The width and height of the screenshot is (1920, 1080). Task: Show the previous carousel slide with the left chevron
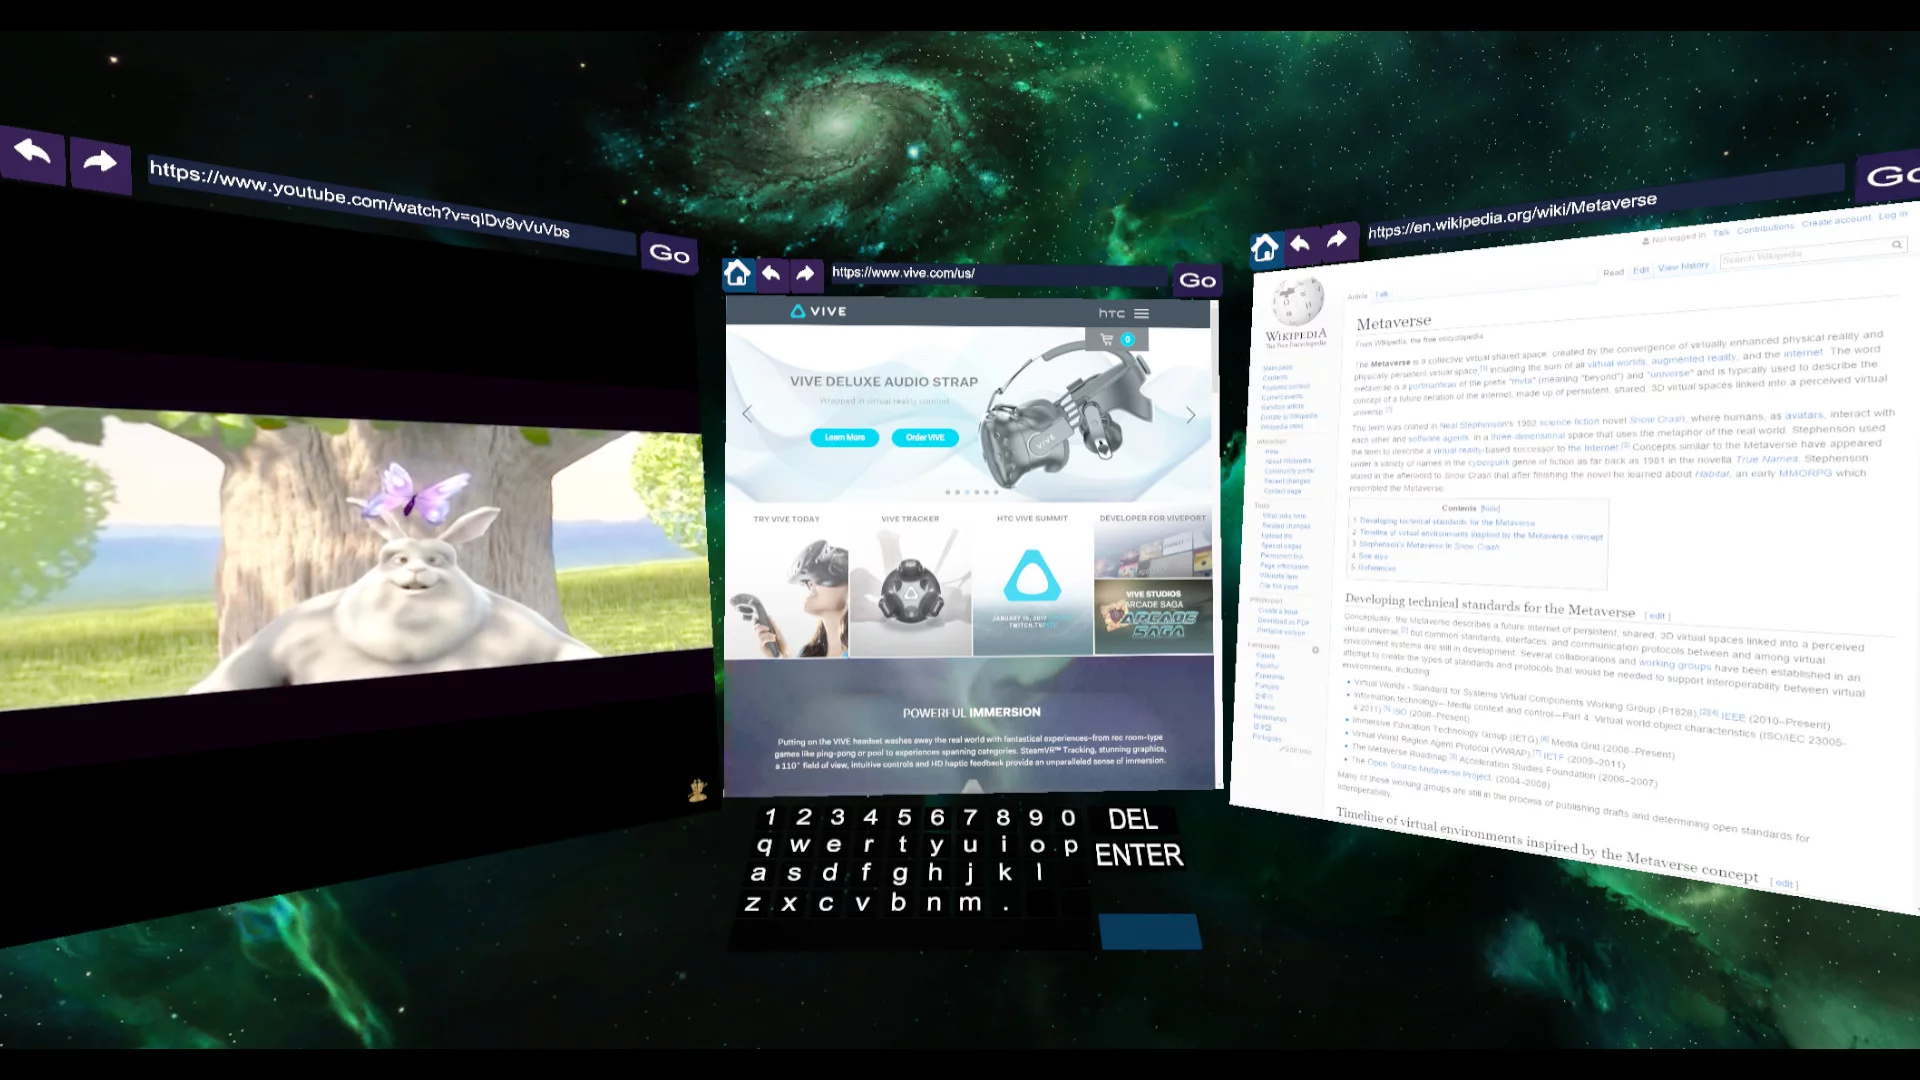(x=747, y=414)
